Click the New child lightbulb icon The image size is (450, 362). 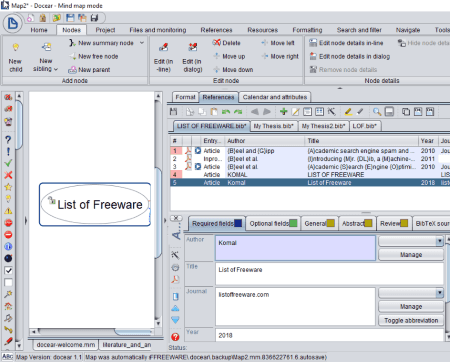(x=15, y=47)
